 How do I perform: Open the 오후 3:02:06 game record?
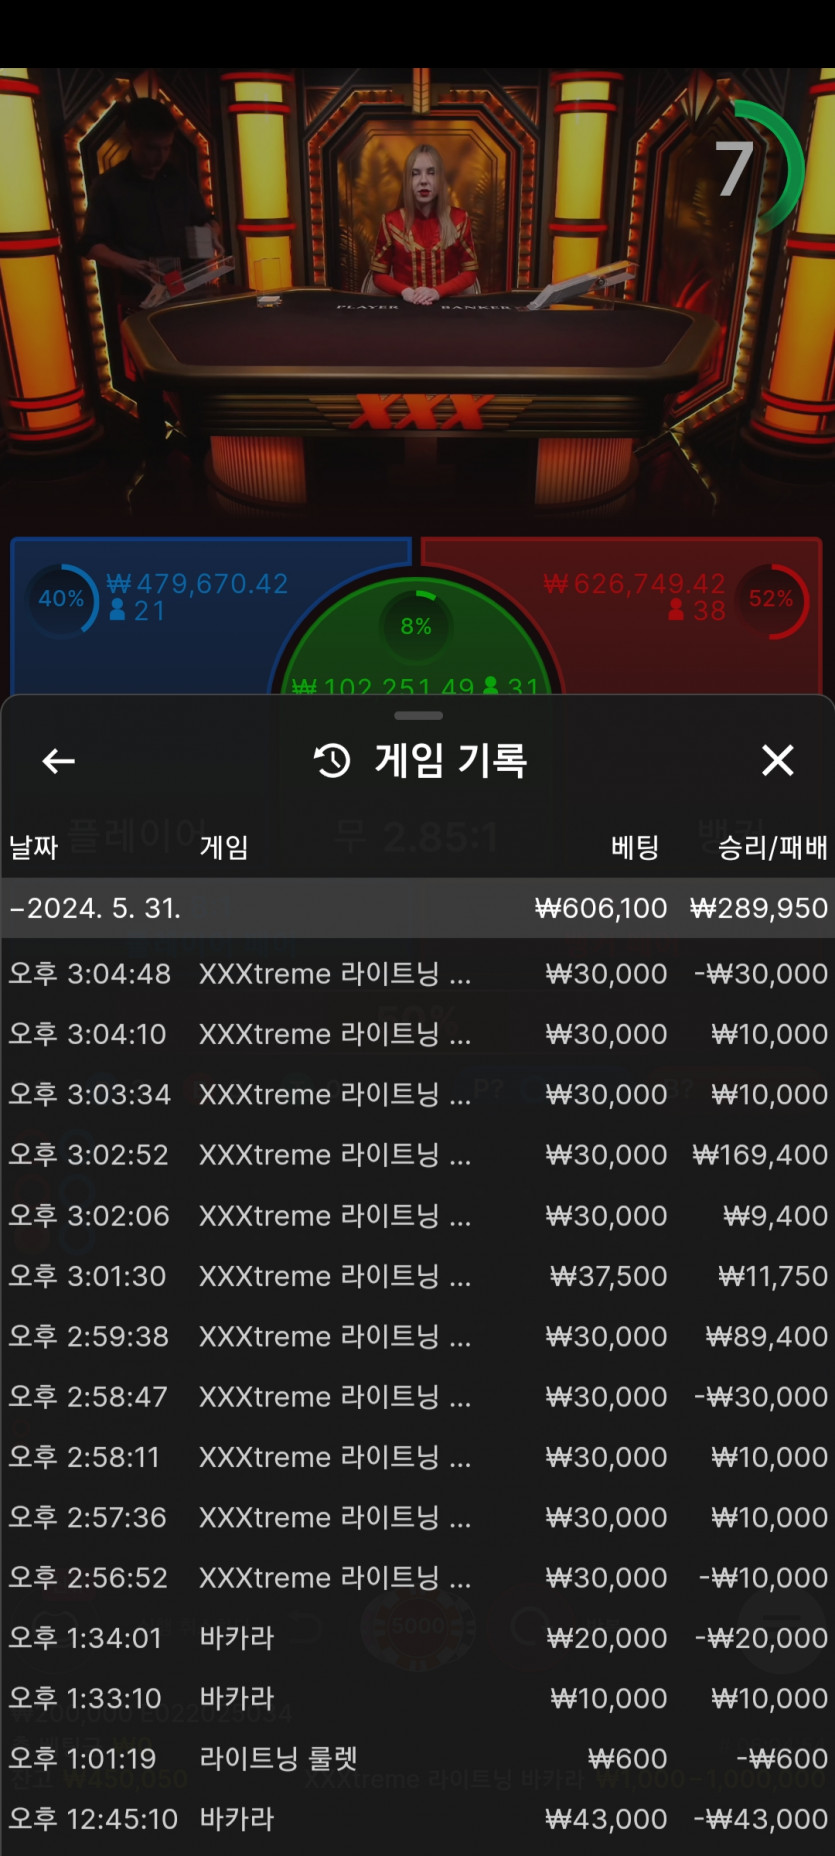click(x=418, y=1215)
